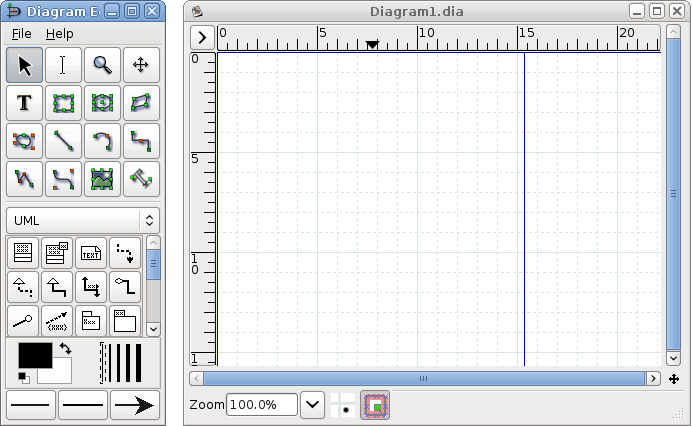Toggle snap-to-grid button
The width and height of the screenshot is (692, 426).
(x=342, y=404)
